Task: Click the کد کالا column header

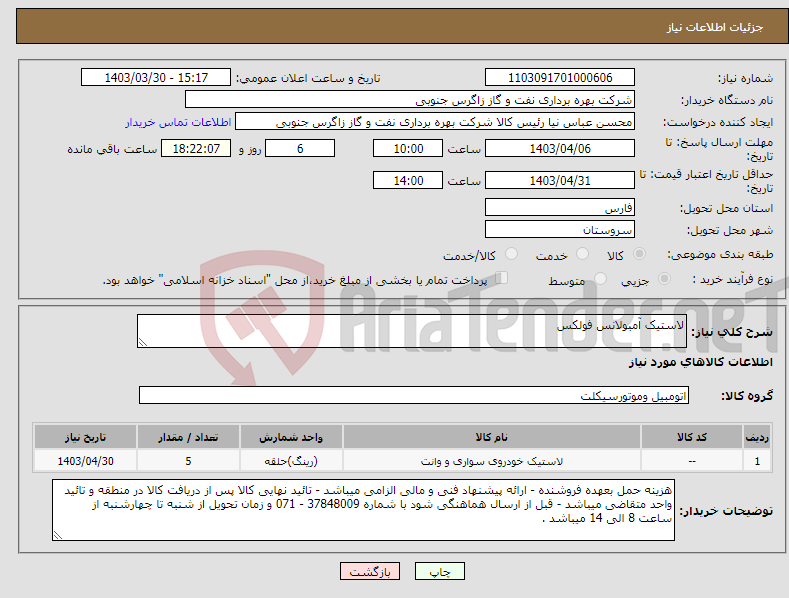Action: (692, 436)
